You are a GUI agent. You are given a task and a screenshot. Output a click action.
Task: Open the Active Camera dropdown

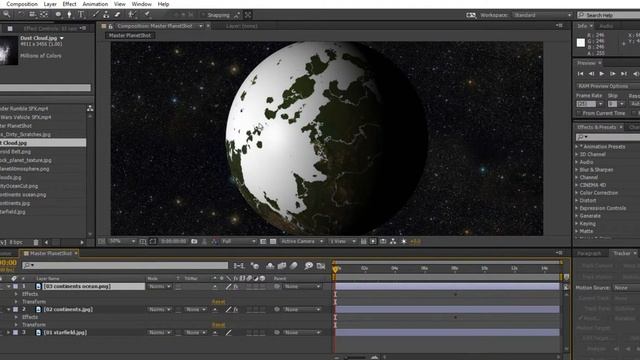[302, 242]
